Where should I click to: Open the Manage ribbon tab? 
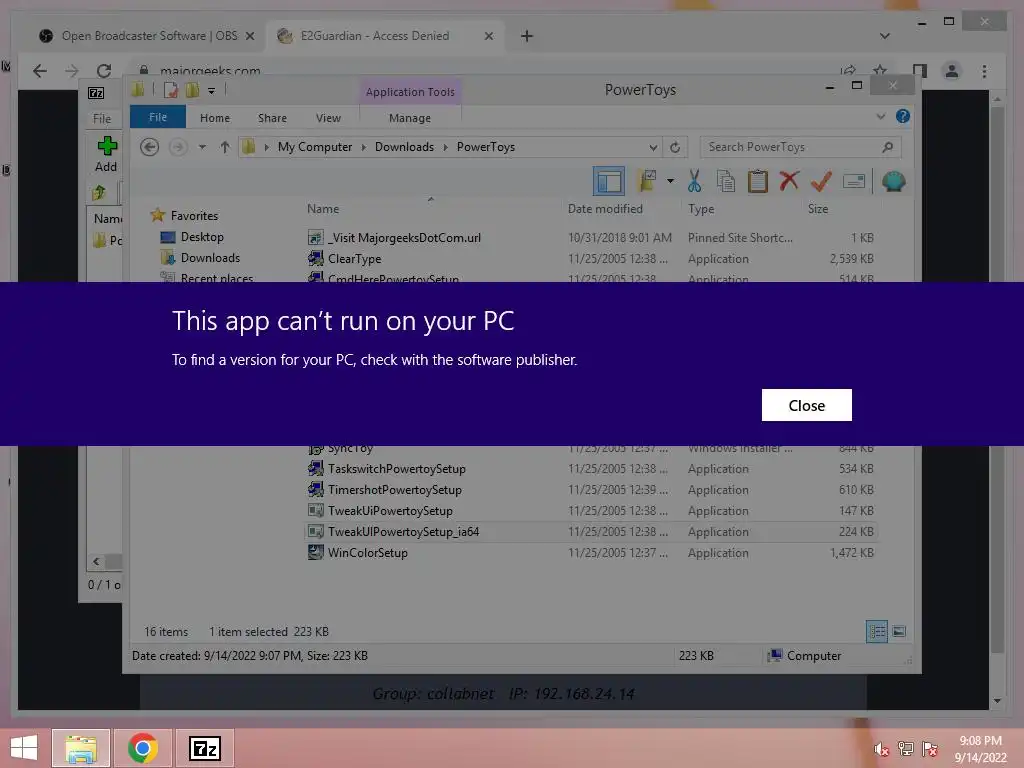pyautogui.click(x=409, y=118)
